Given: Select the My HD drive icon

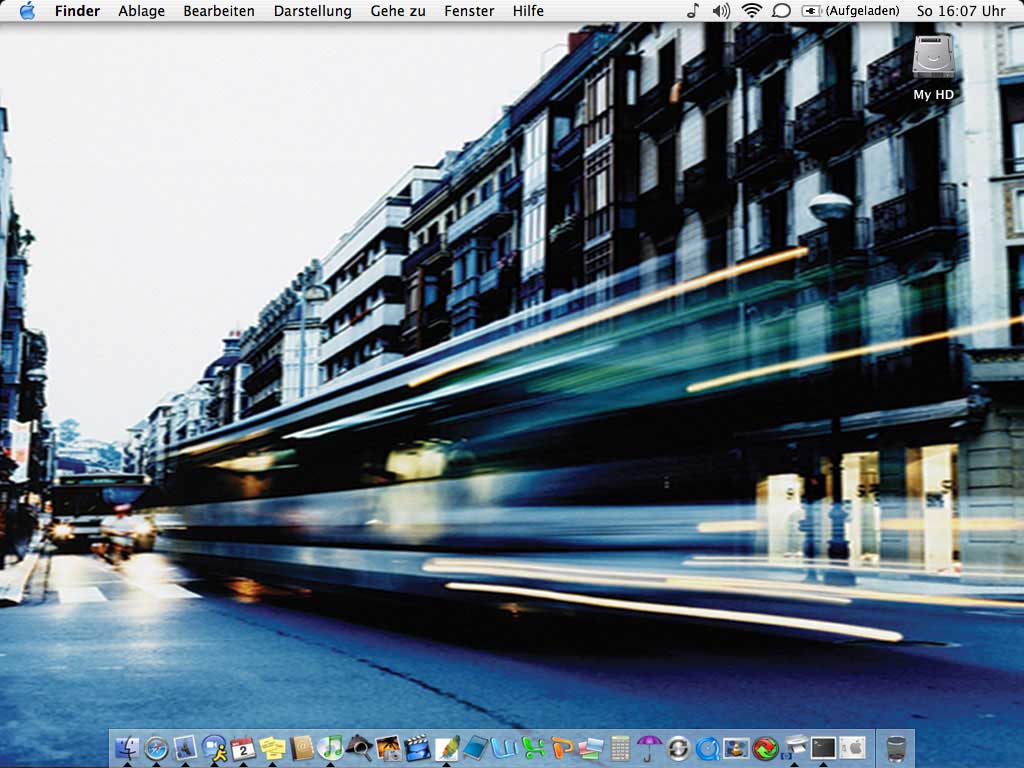Looking at the screenshot, I should [x=933, y=67].
